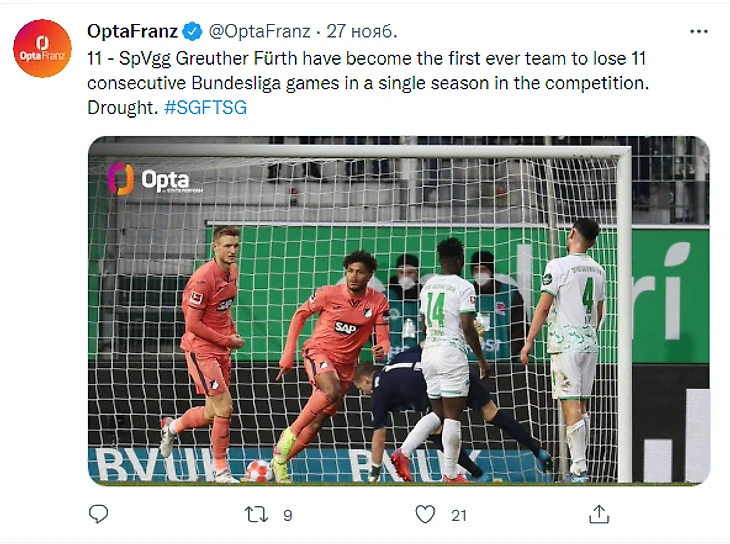Image resolution: width=730 pixels, height=544 pixels.
Task: Click the share upload icon
Action: [599, 514]
